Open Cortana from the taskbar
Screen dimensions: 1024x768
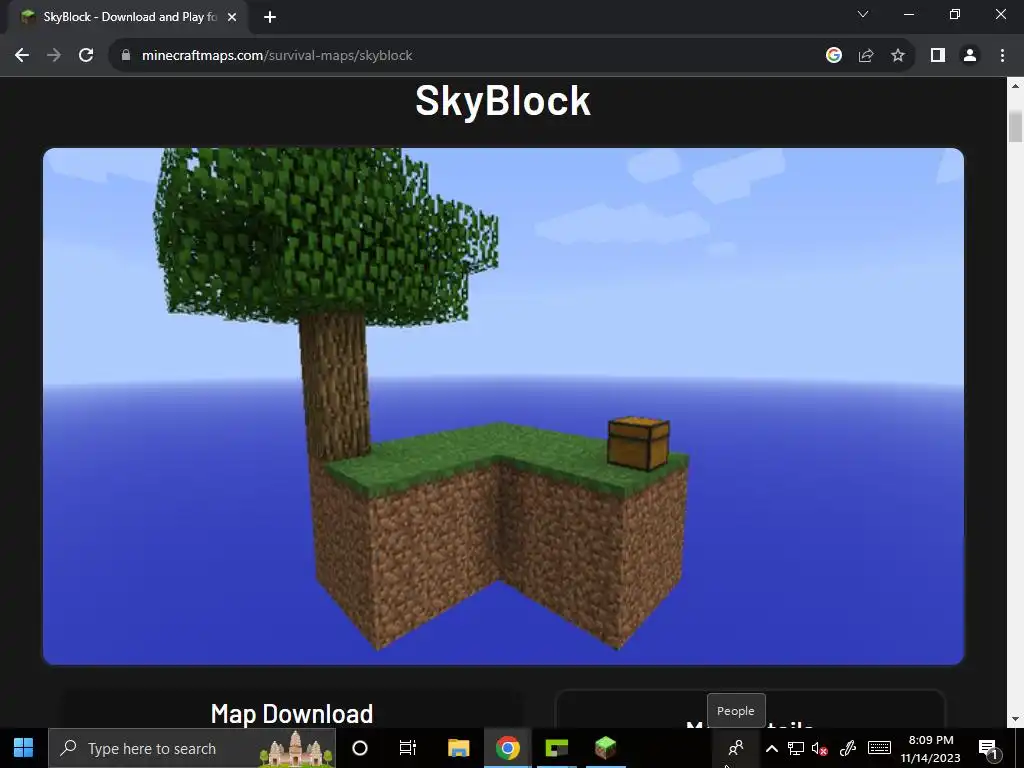click(360, 748)
